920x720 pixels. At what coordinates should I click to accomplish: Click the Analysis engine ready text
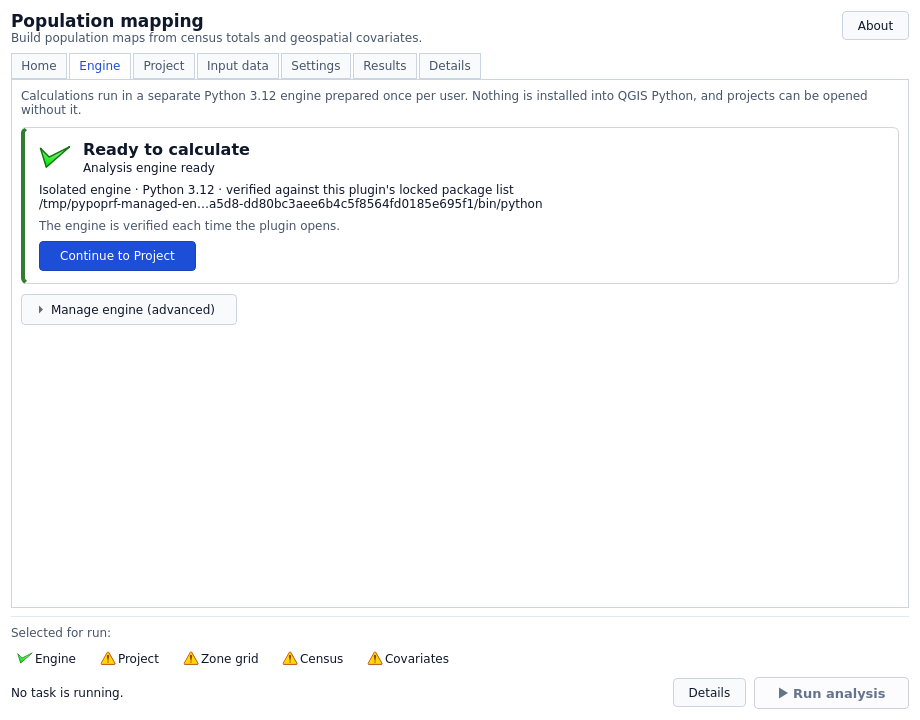click(148, 168)
